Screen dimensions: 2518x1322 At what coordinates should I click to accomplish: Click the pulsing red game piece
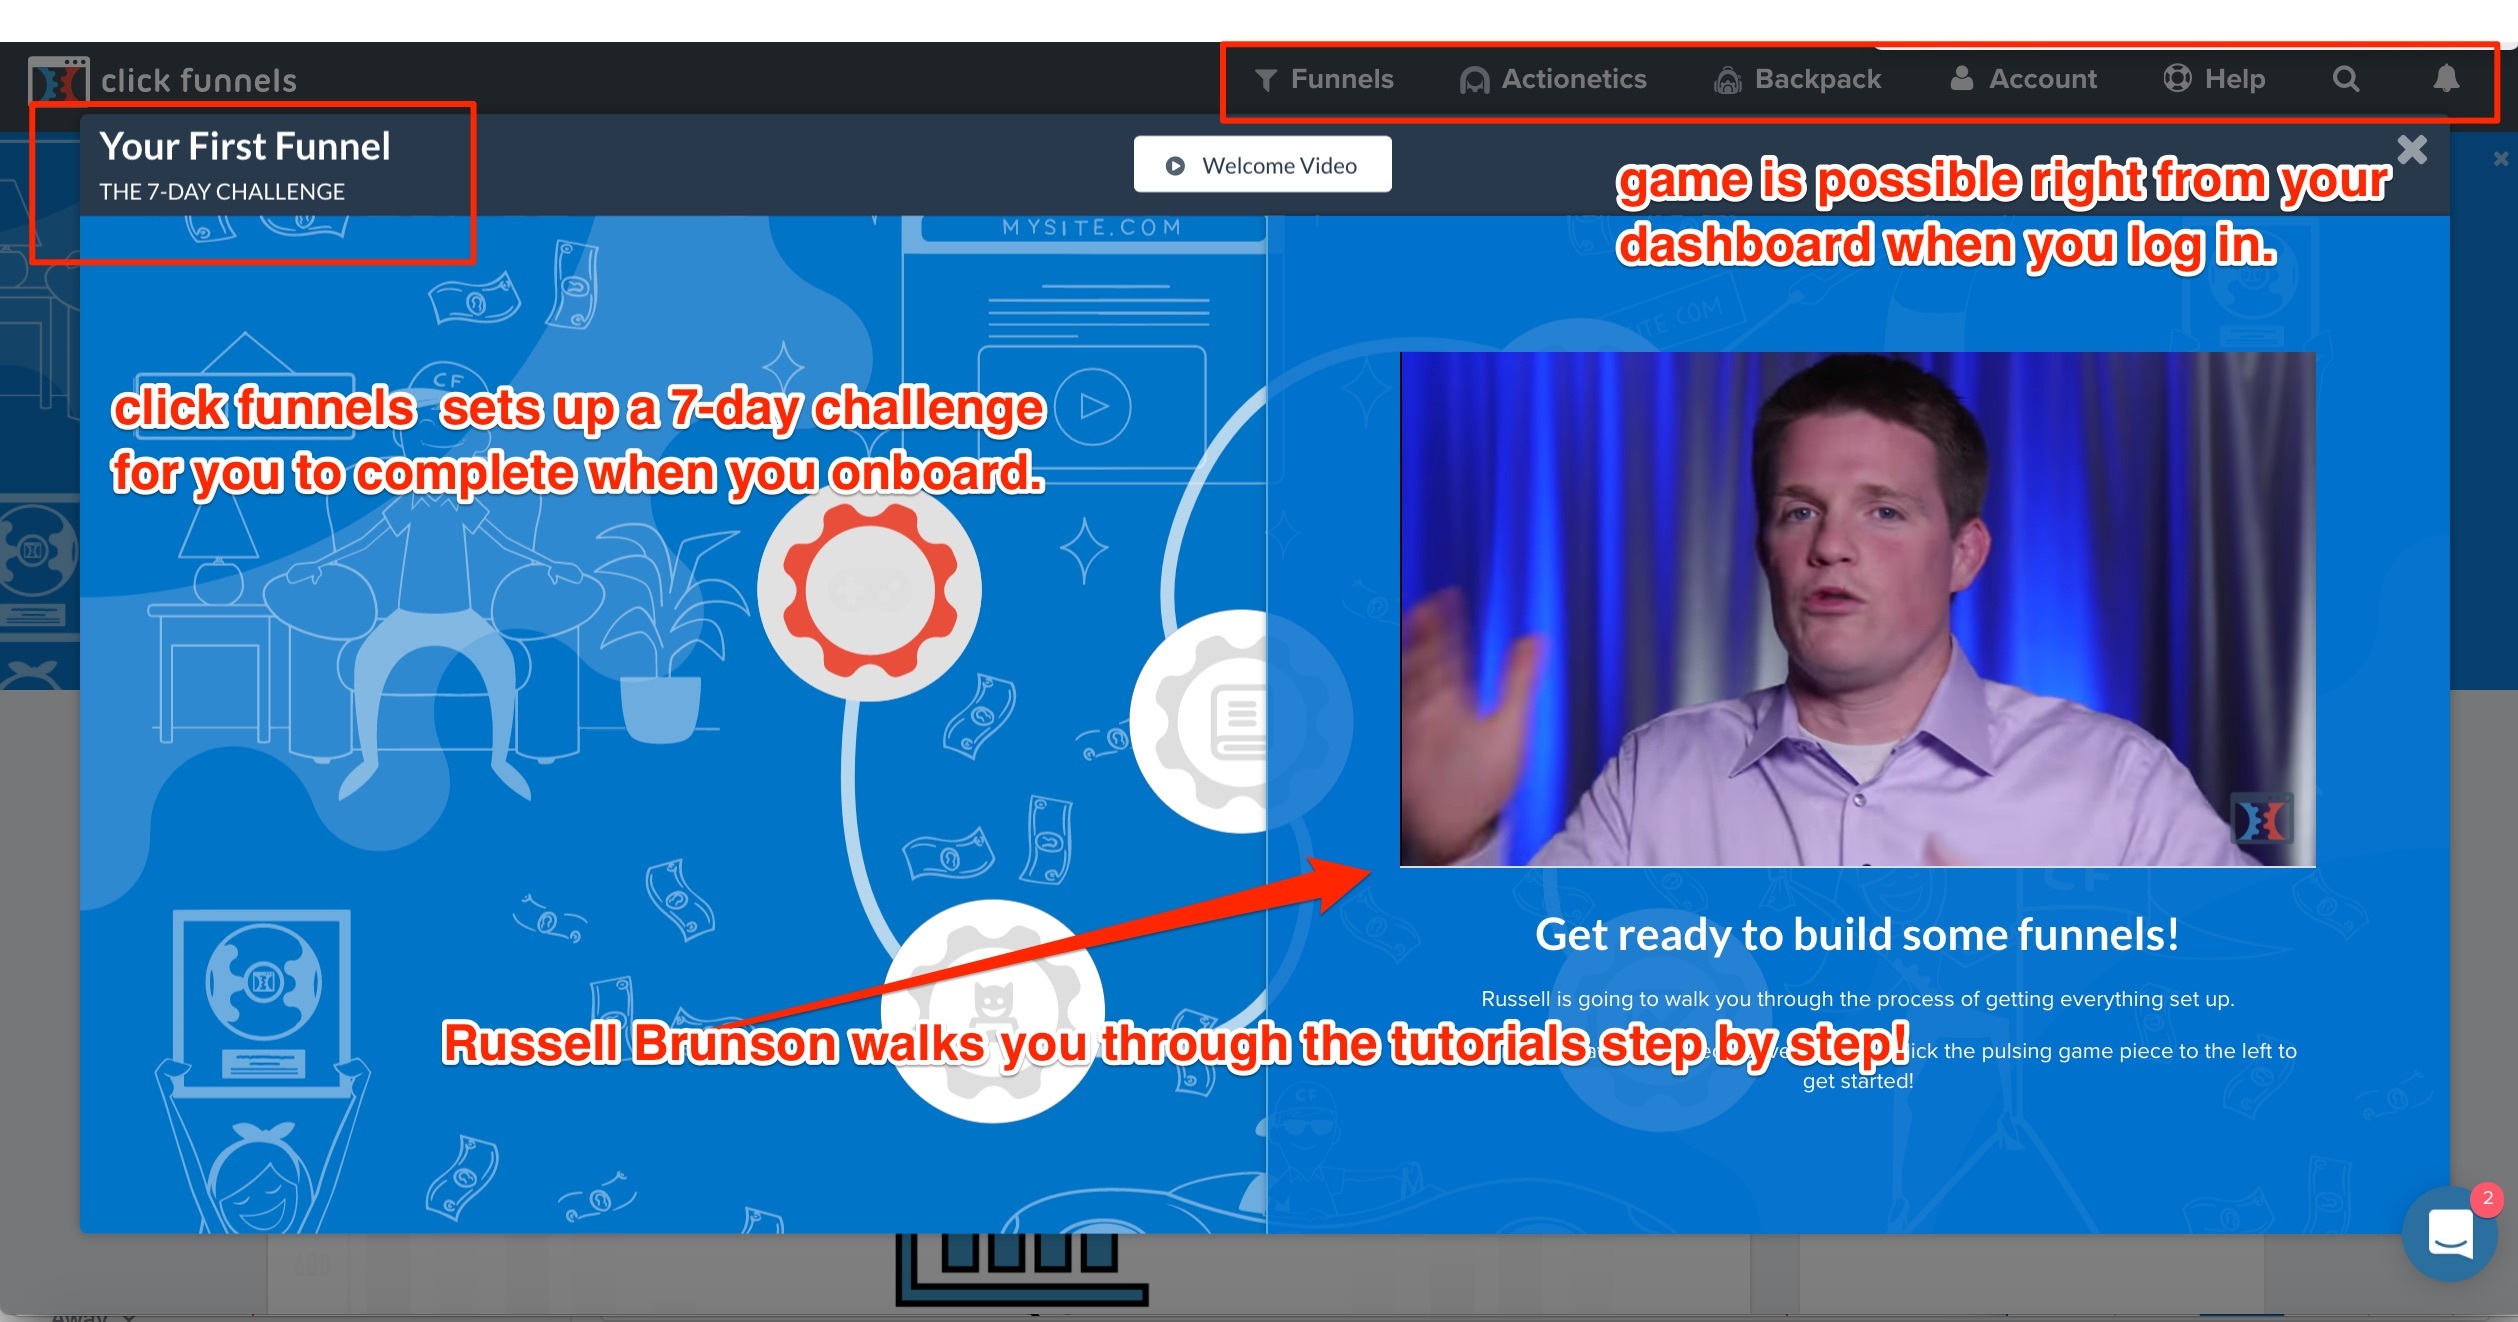pos(869,590)
